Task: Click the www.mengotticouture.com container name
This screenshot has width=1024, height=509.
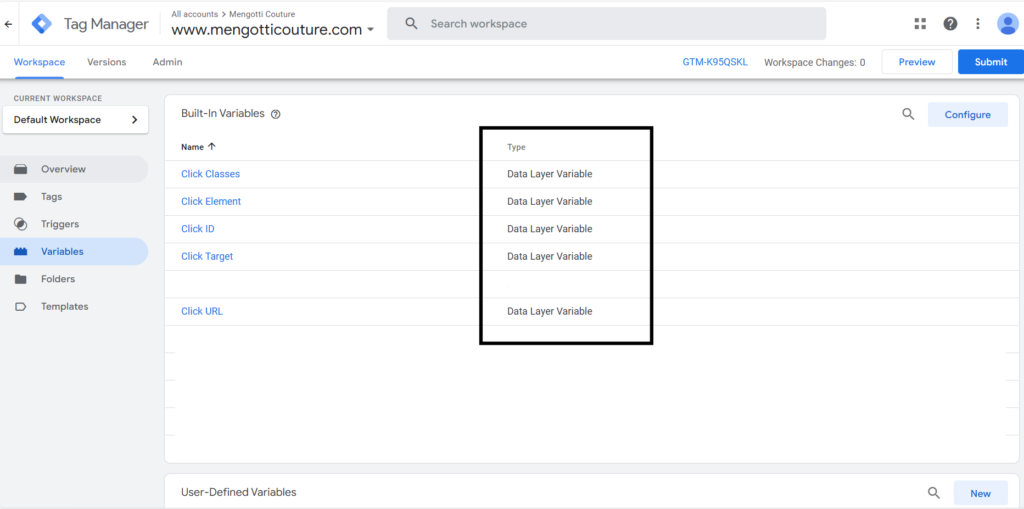Action: [x=266, y=30]
